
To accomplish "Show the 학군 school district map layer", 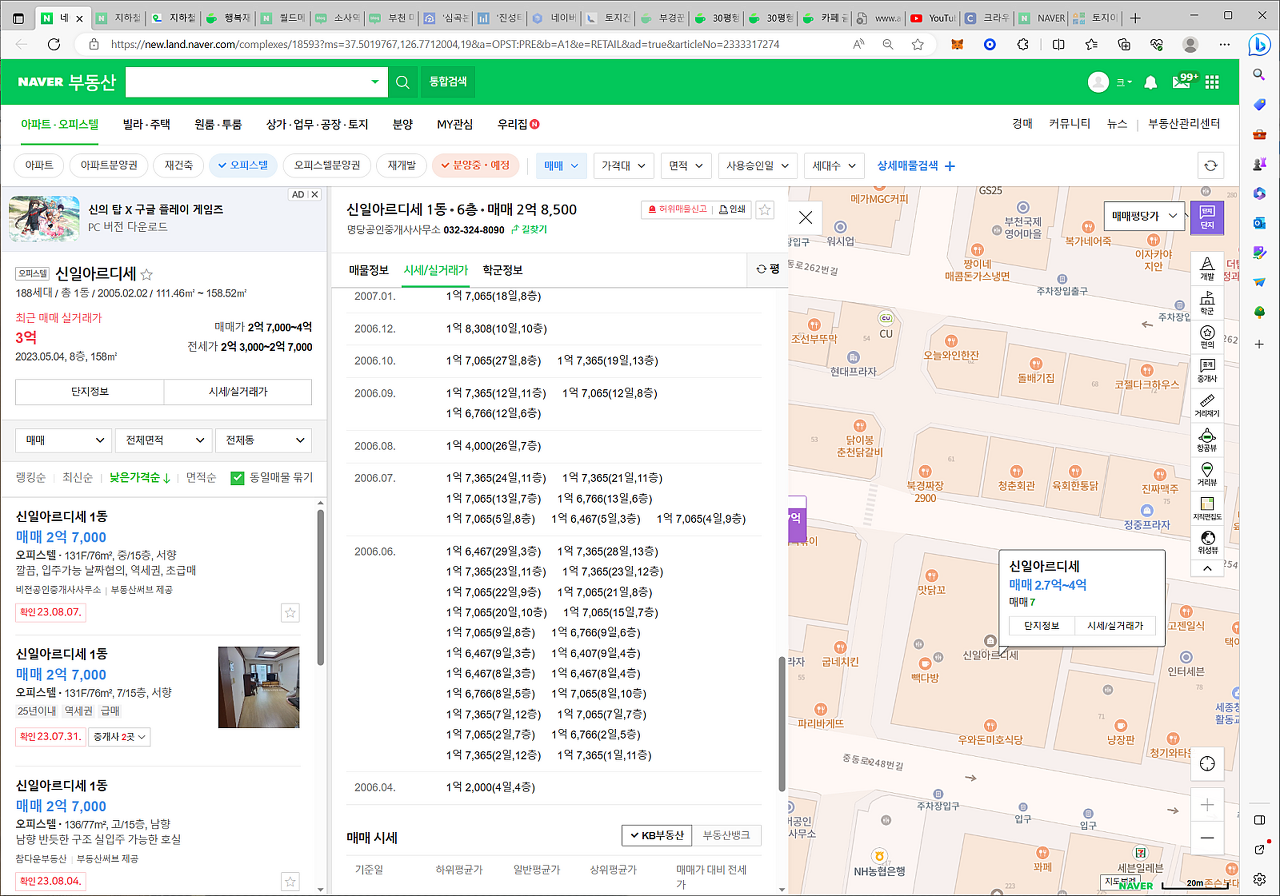I will click(x=1207, y=302).
